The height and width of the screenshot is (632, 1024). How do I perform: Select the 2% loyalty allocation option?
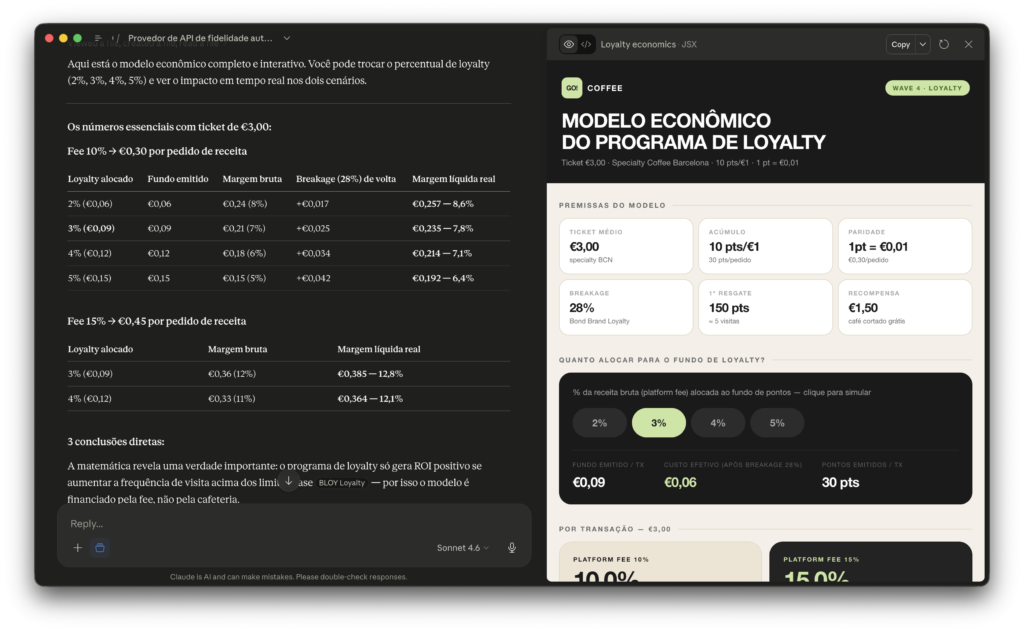(x=599, y=423)
